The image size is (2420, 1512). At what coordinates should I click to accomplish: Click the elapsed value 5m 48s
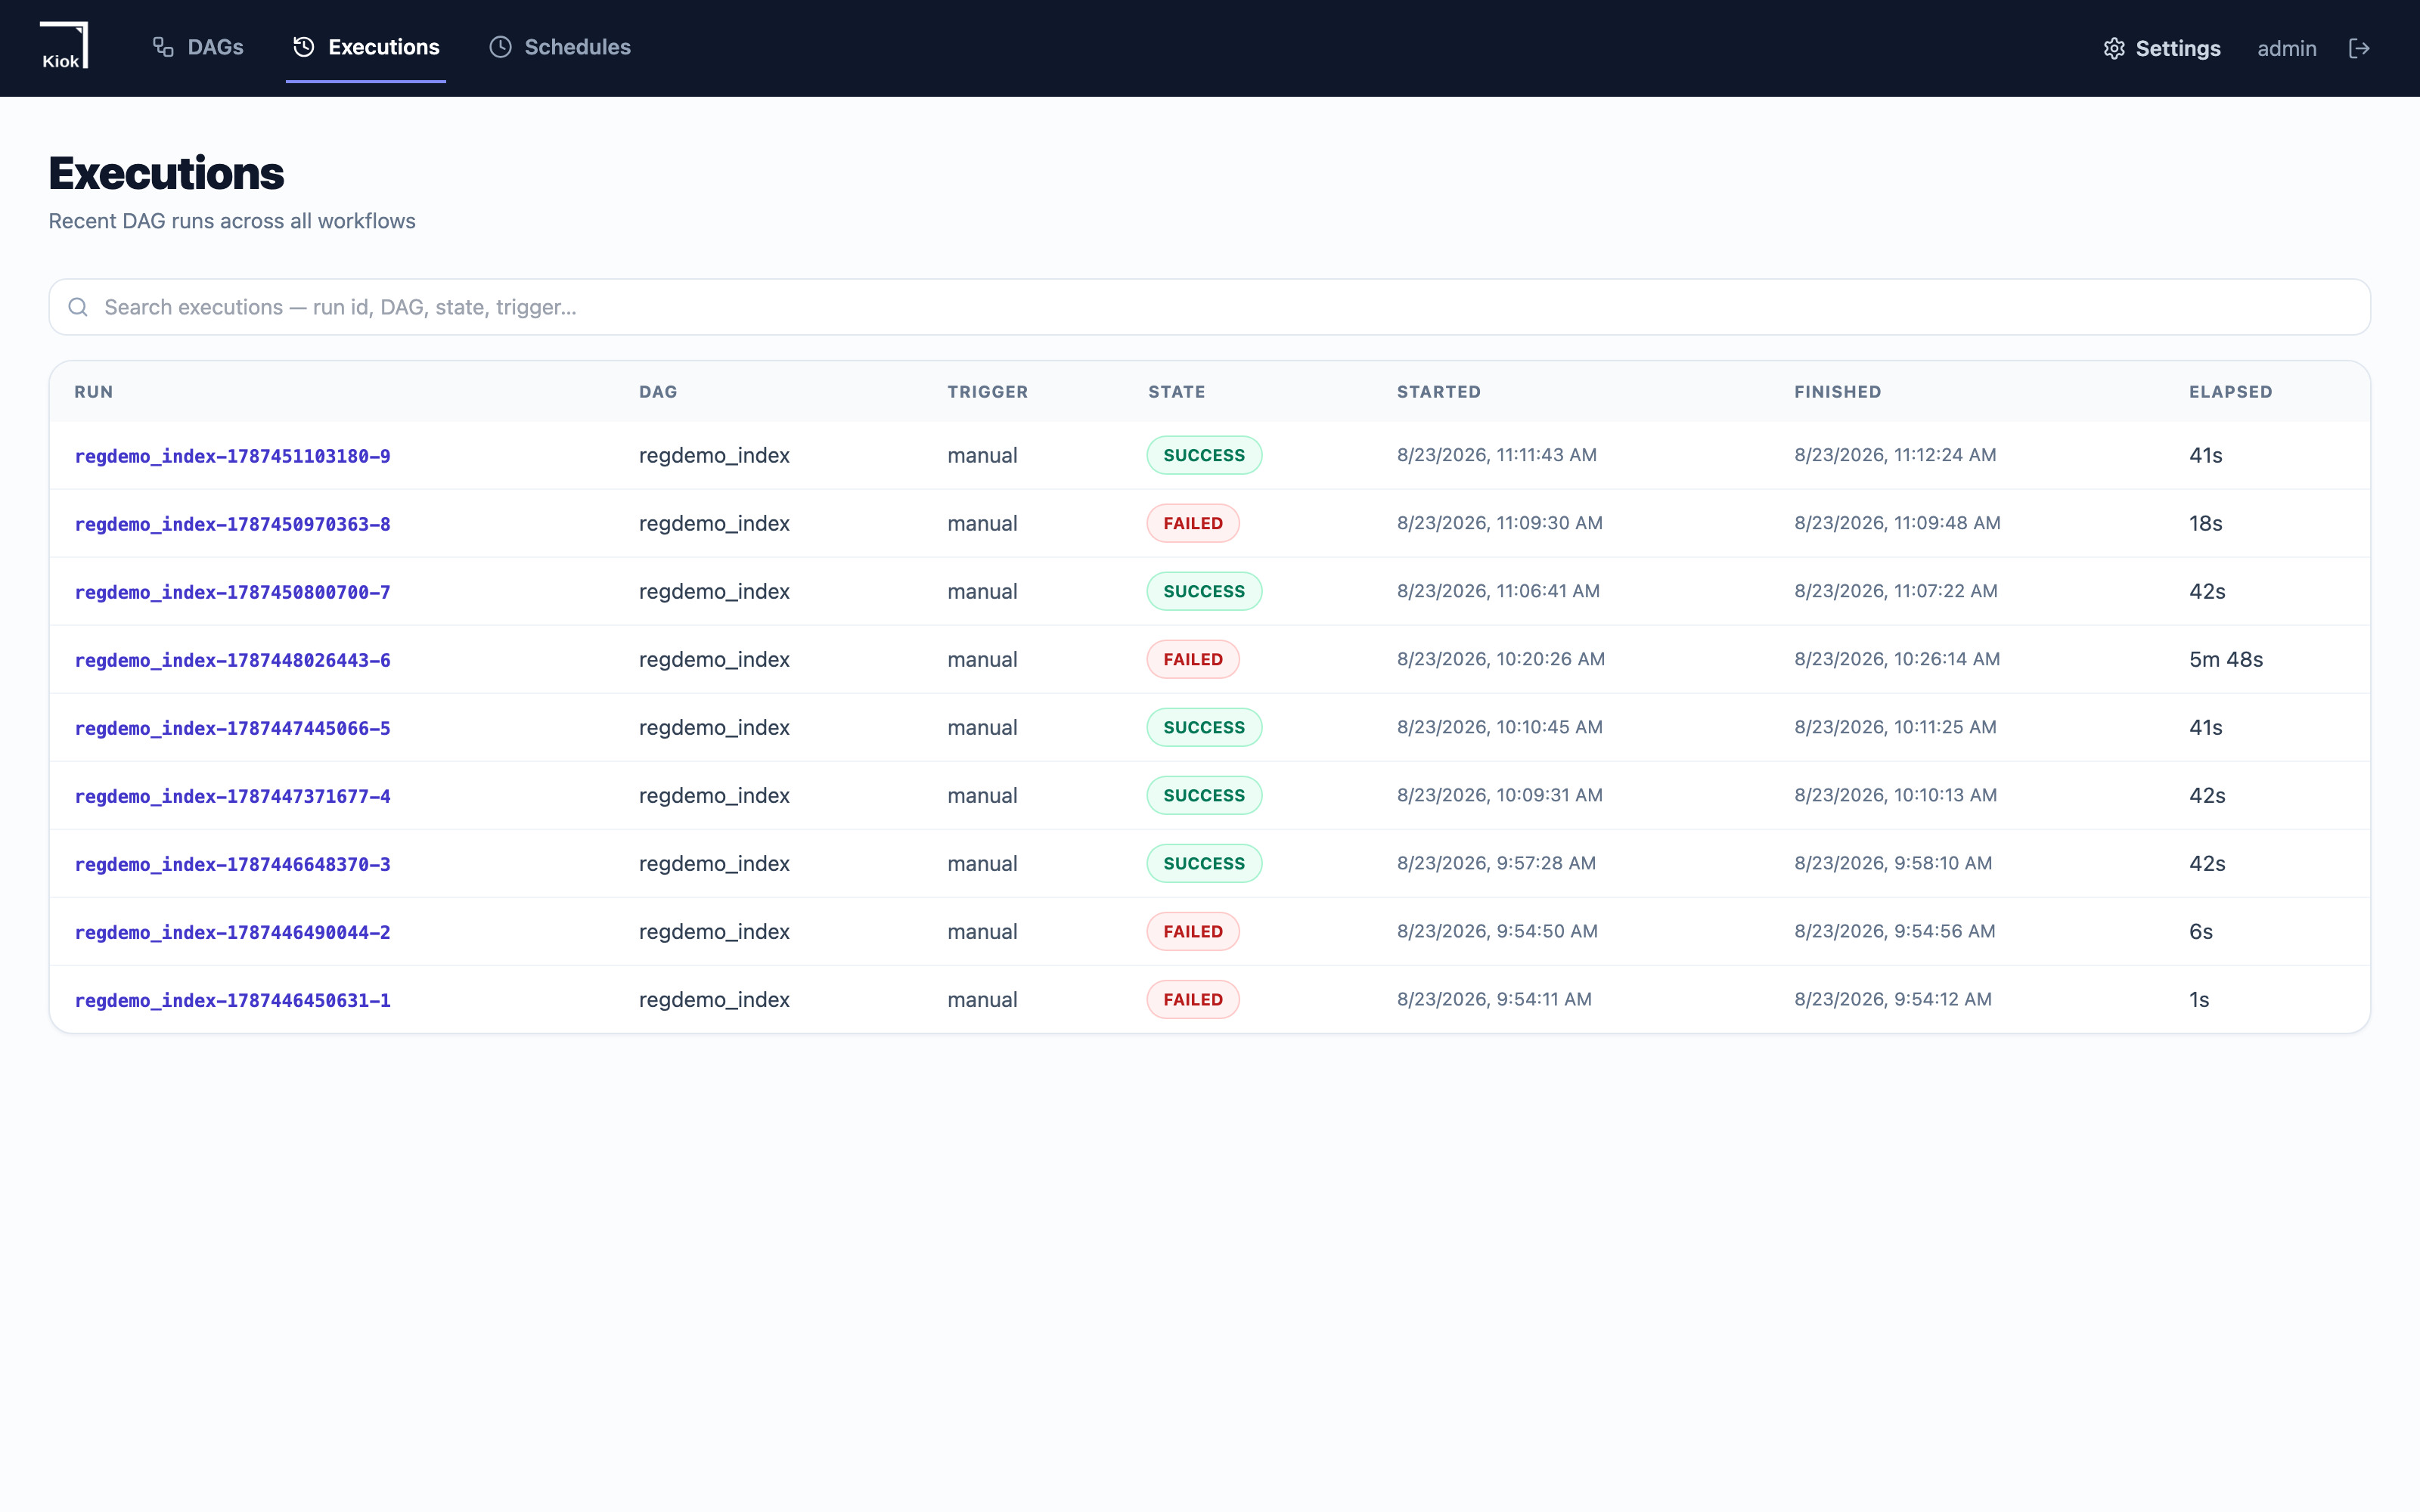2225,659
